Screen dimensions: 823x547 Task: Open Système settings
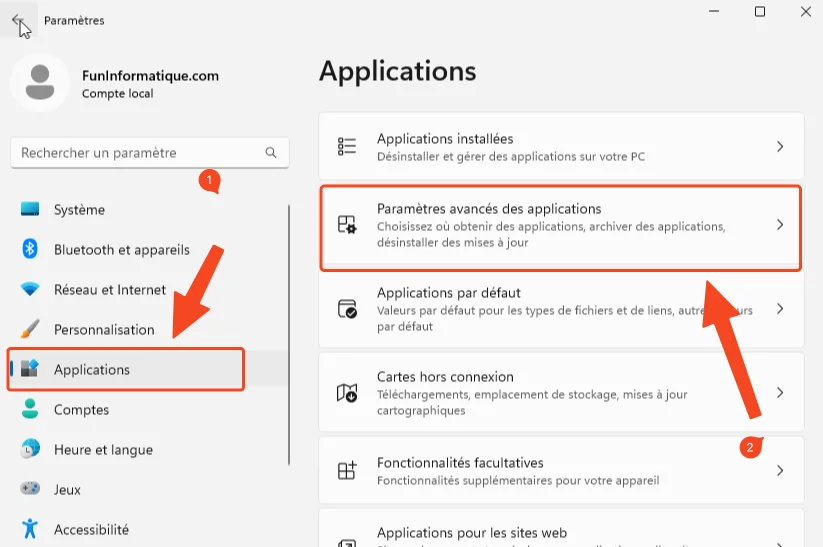[148, 209]
